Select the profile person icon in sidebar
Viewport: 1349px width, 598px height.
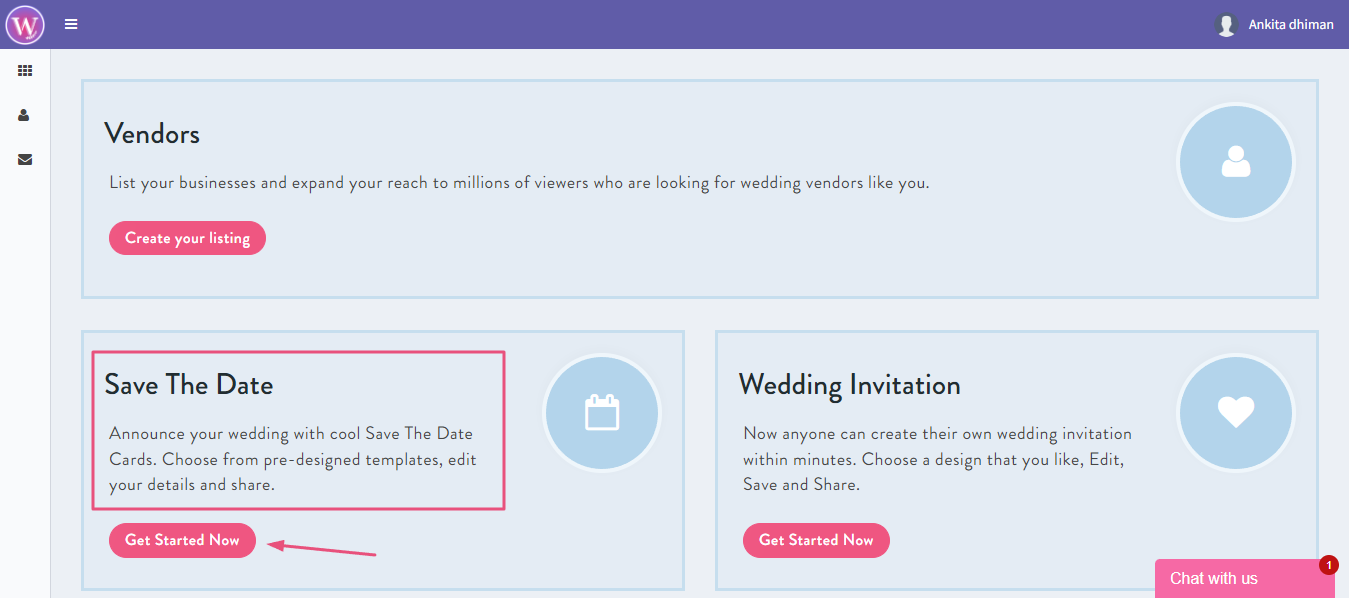click(x=25, y=115)
